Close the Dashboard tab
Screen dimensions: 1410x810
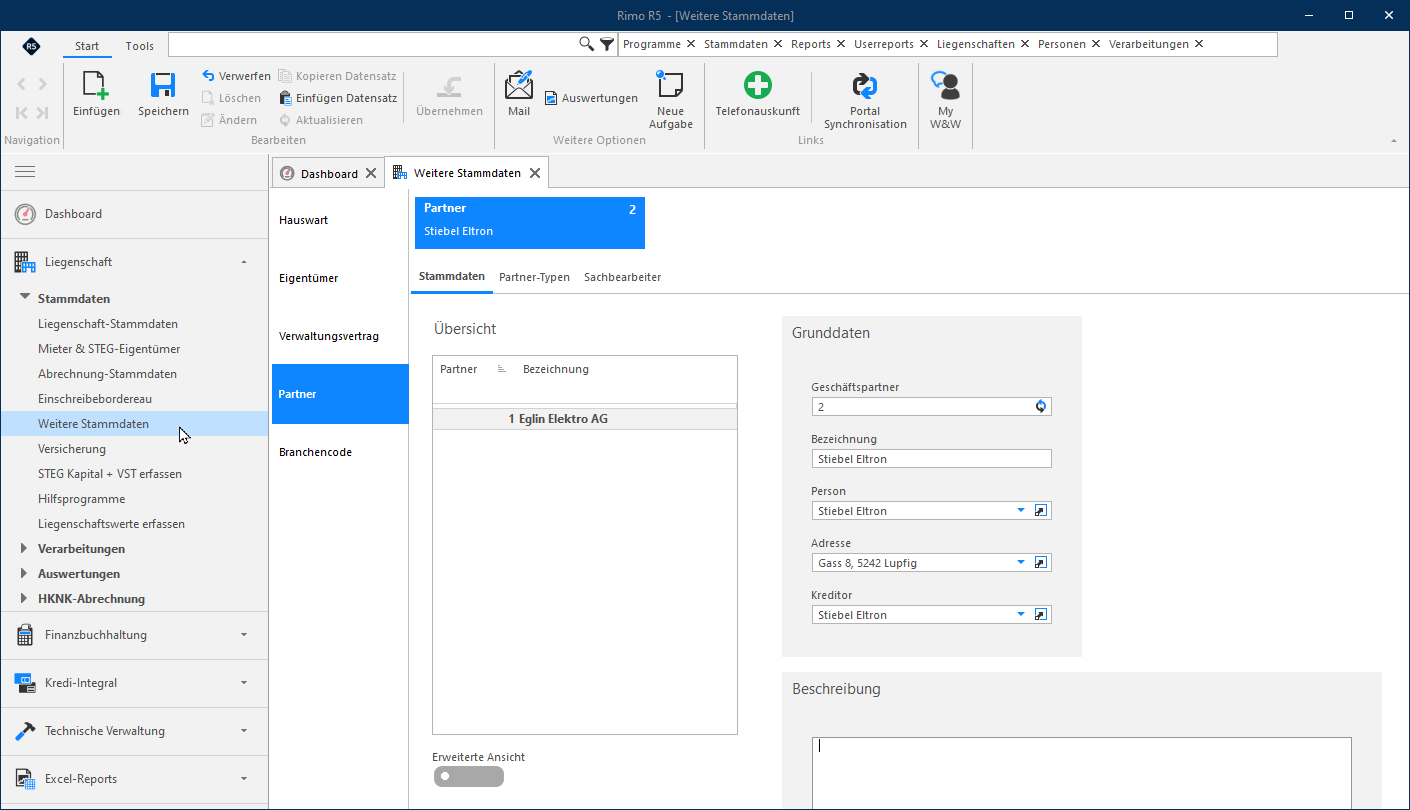click(371, 173)
